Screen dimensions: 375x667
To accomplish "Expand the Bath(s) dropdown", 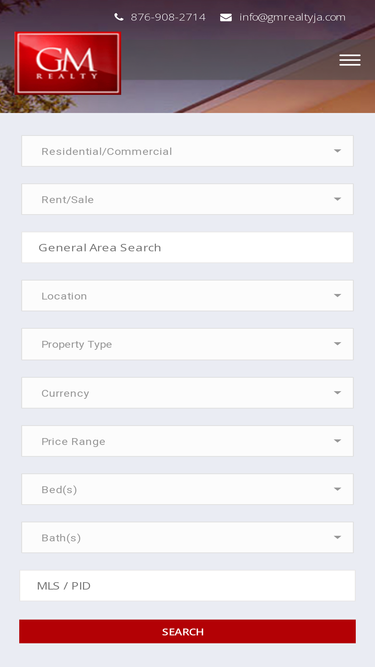I will 188,537.
